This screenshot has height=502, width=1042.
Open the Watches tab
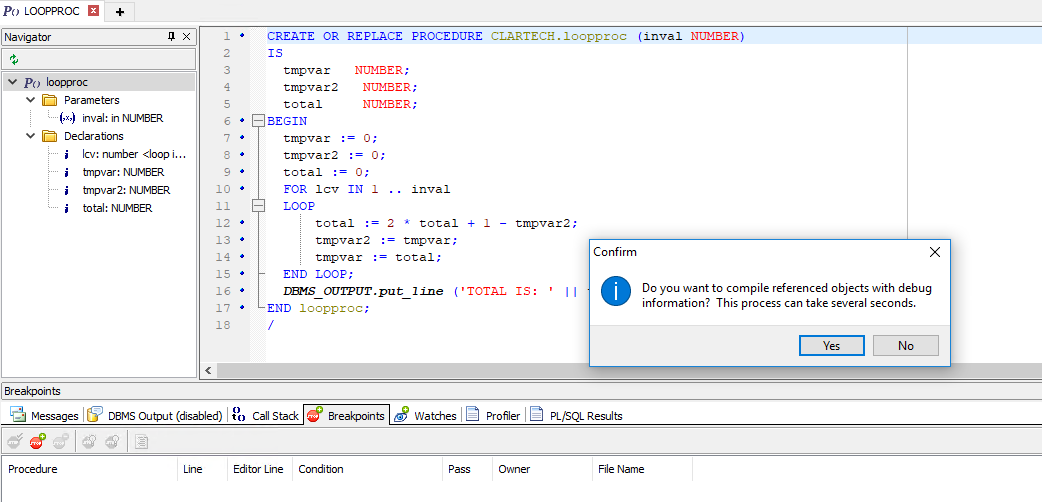click(425, 416)
